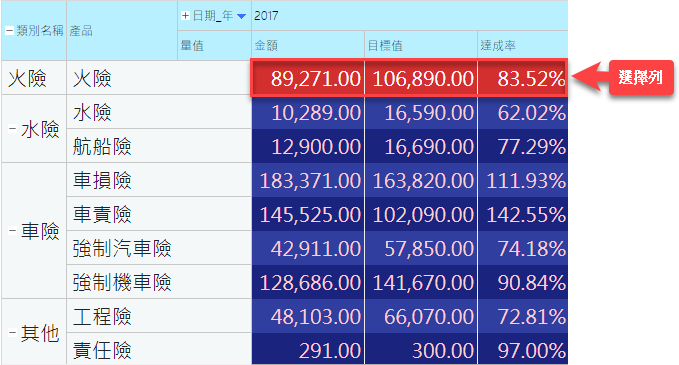Screen dimensions: 679x365
Task: Select the 工程險 product row
Action: pyautogui.click(x=159, y=316)
